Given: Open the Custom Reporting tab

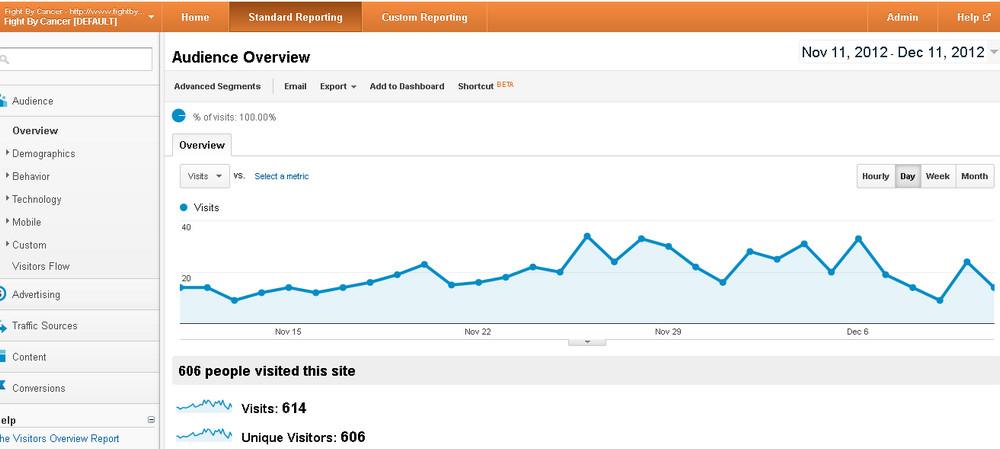Looking at the screenshot, I should [424, 17].
